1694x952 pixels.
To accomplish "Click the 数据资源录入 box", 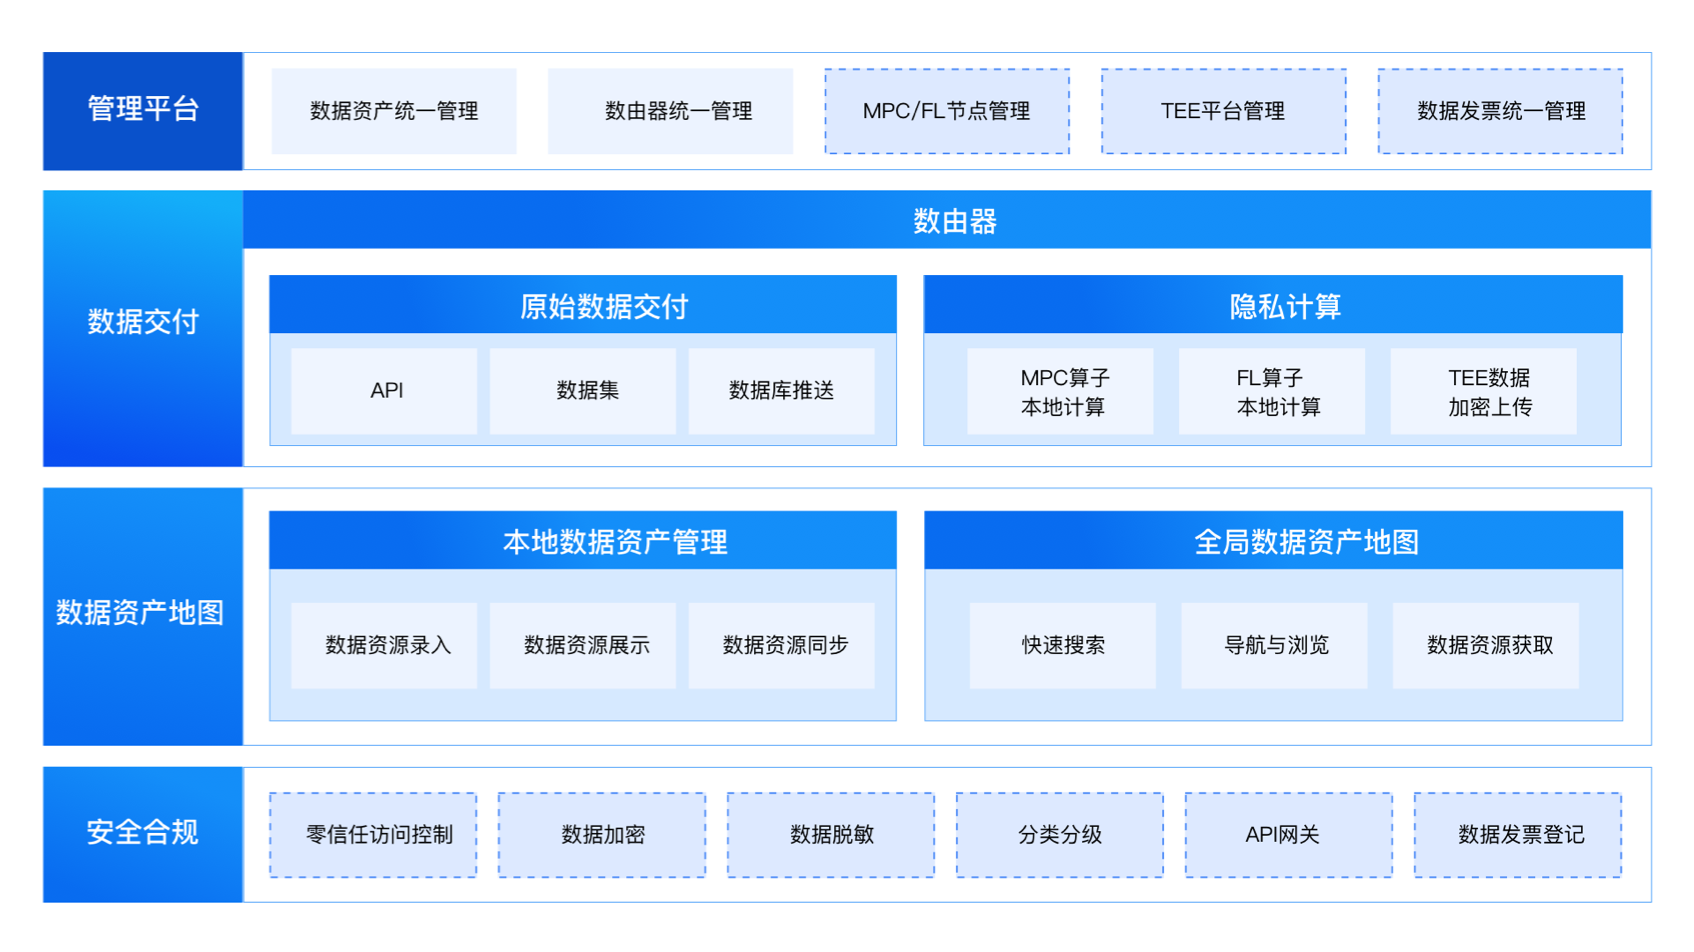I will click(385, 646).
